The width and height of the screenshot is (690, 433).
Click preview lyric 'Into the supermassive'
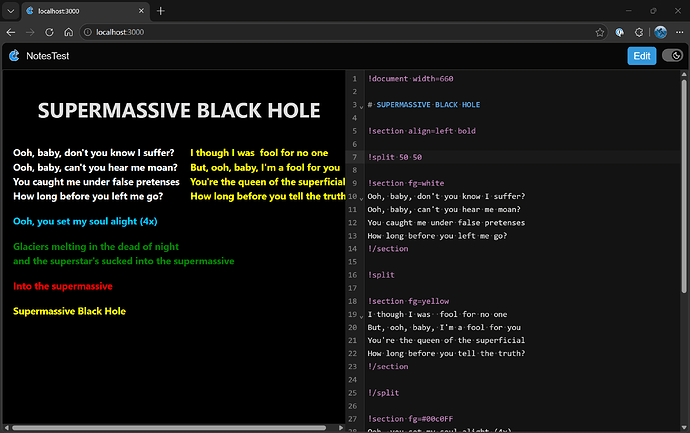[x=62, y=286]
